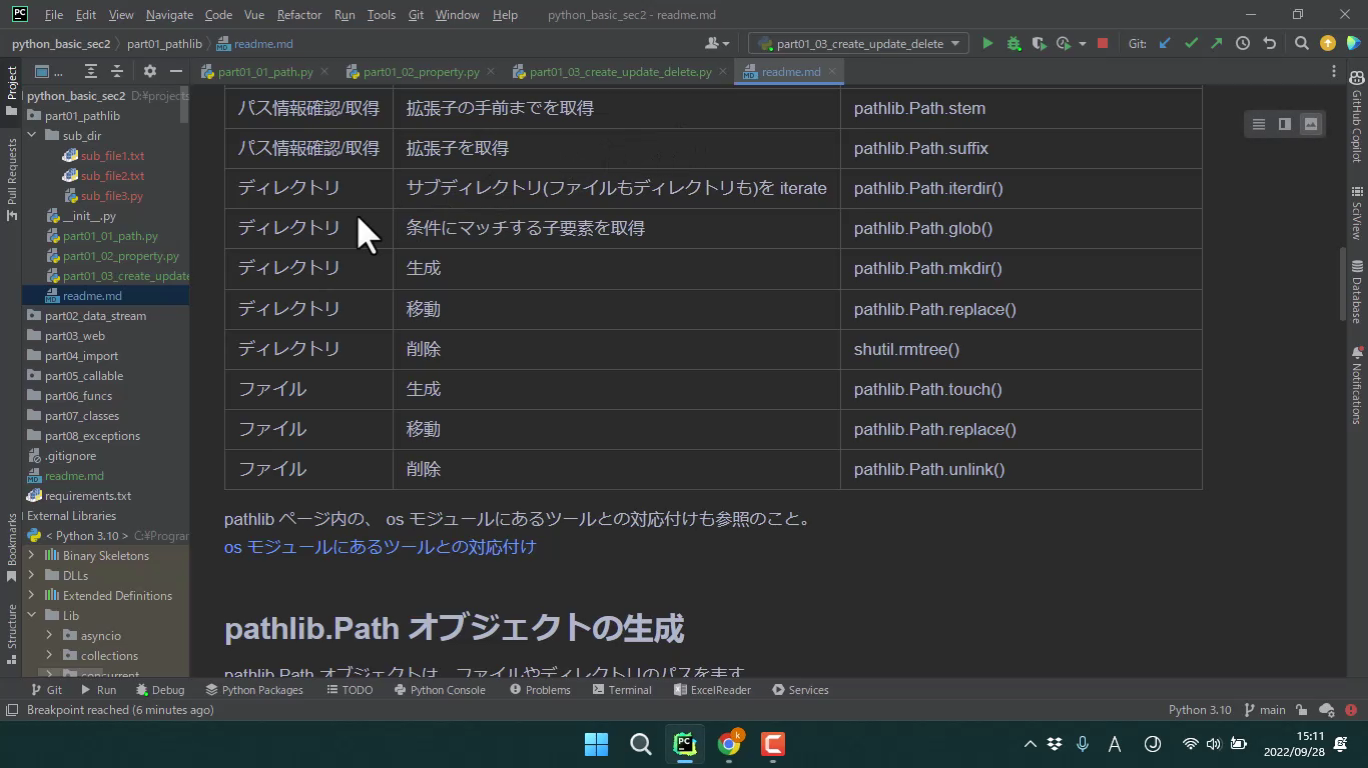Open Git history with the clock icon

[1242, 44]
